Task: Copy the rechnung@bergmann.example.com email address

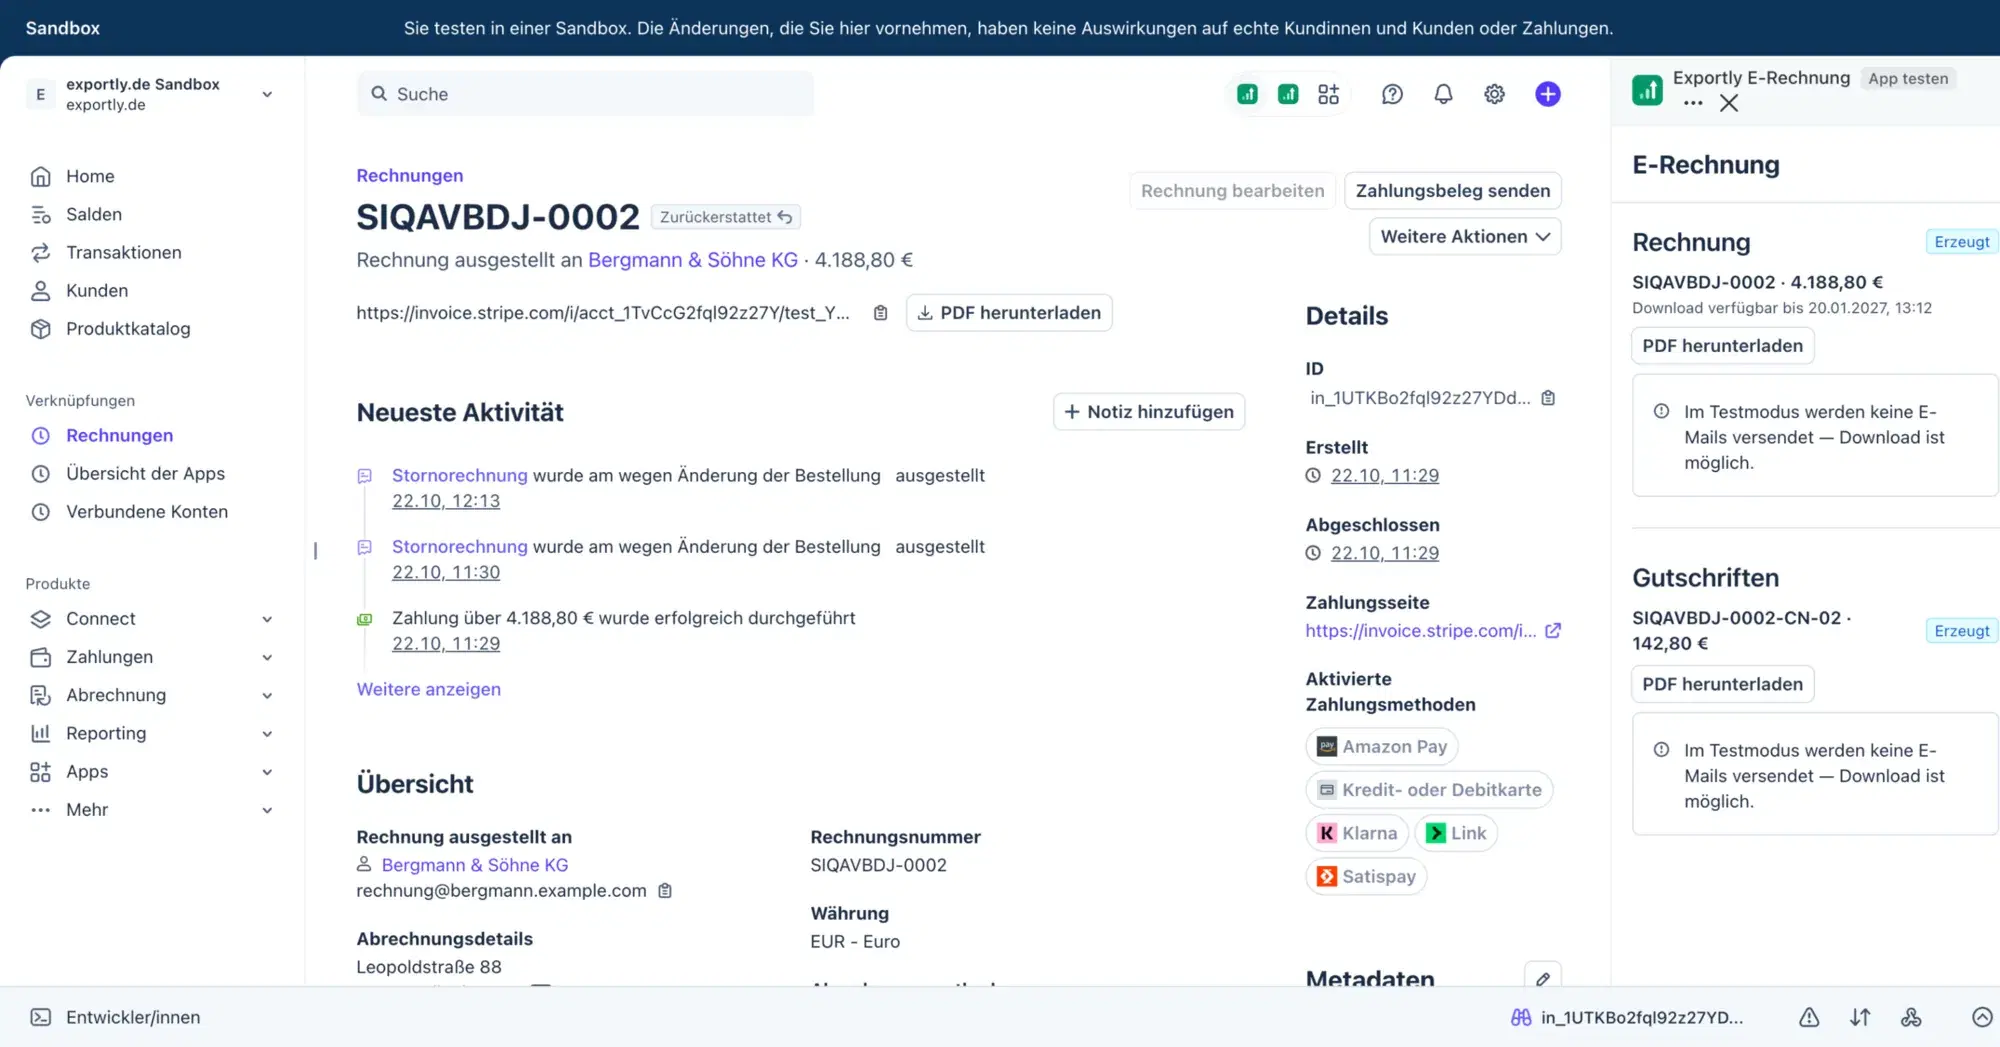Action: (x=664, y=890)
